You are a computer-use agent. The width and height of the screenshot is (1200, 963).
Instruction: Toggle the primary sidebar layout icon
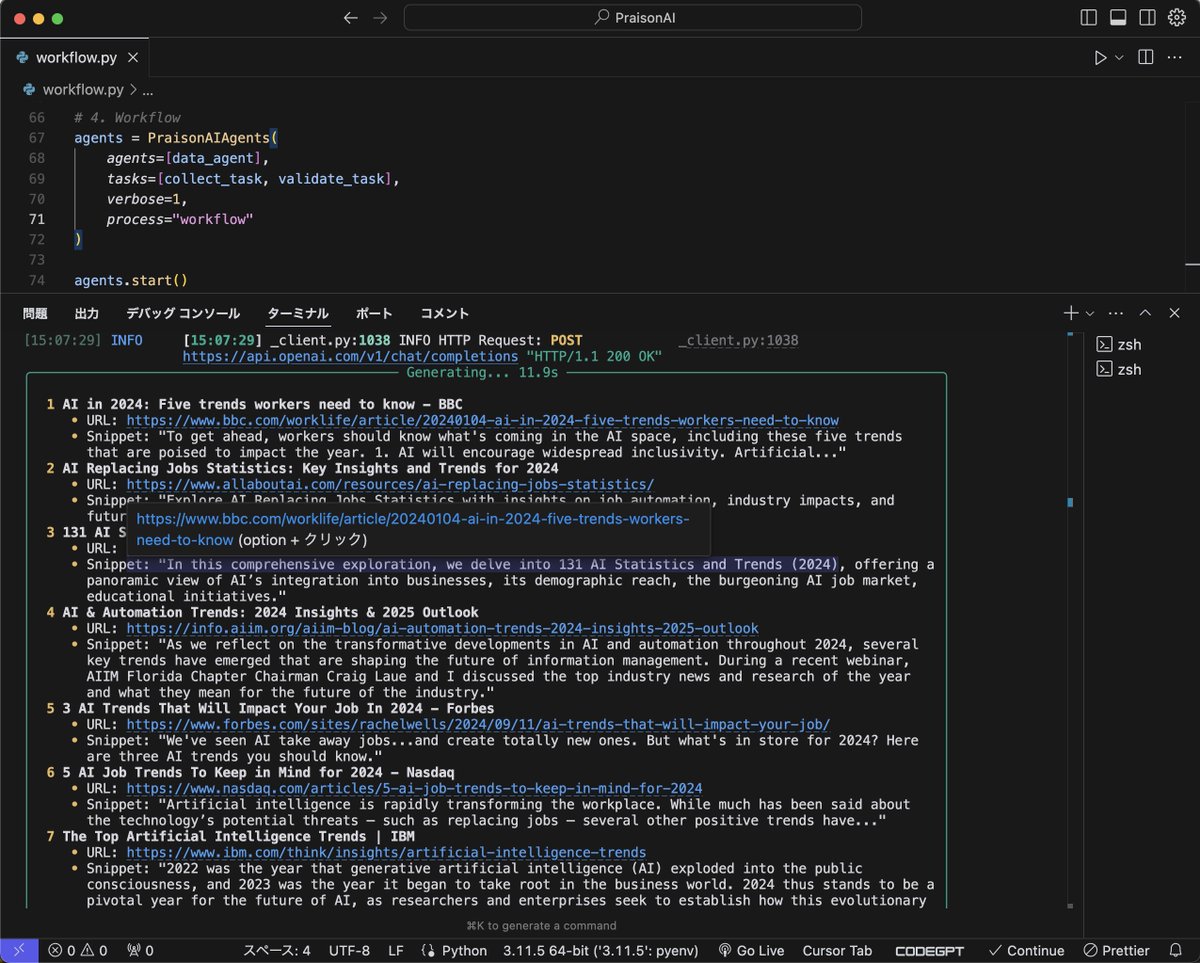tap(1089, 18)
